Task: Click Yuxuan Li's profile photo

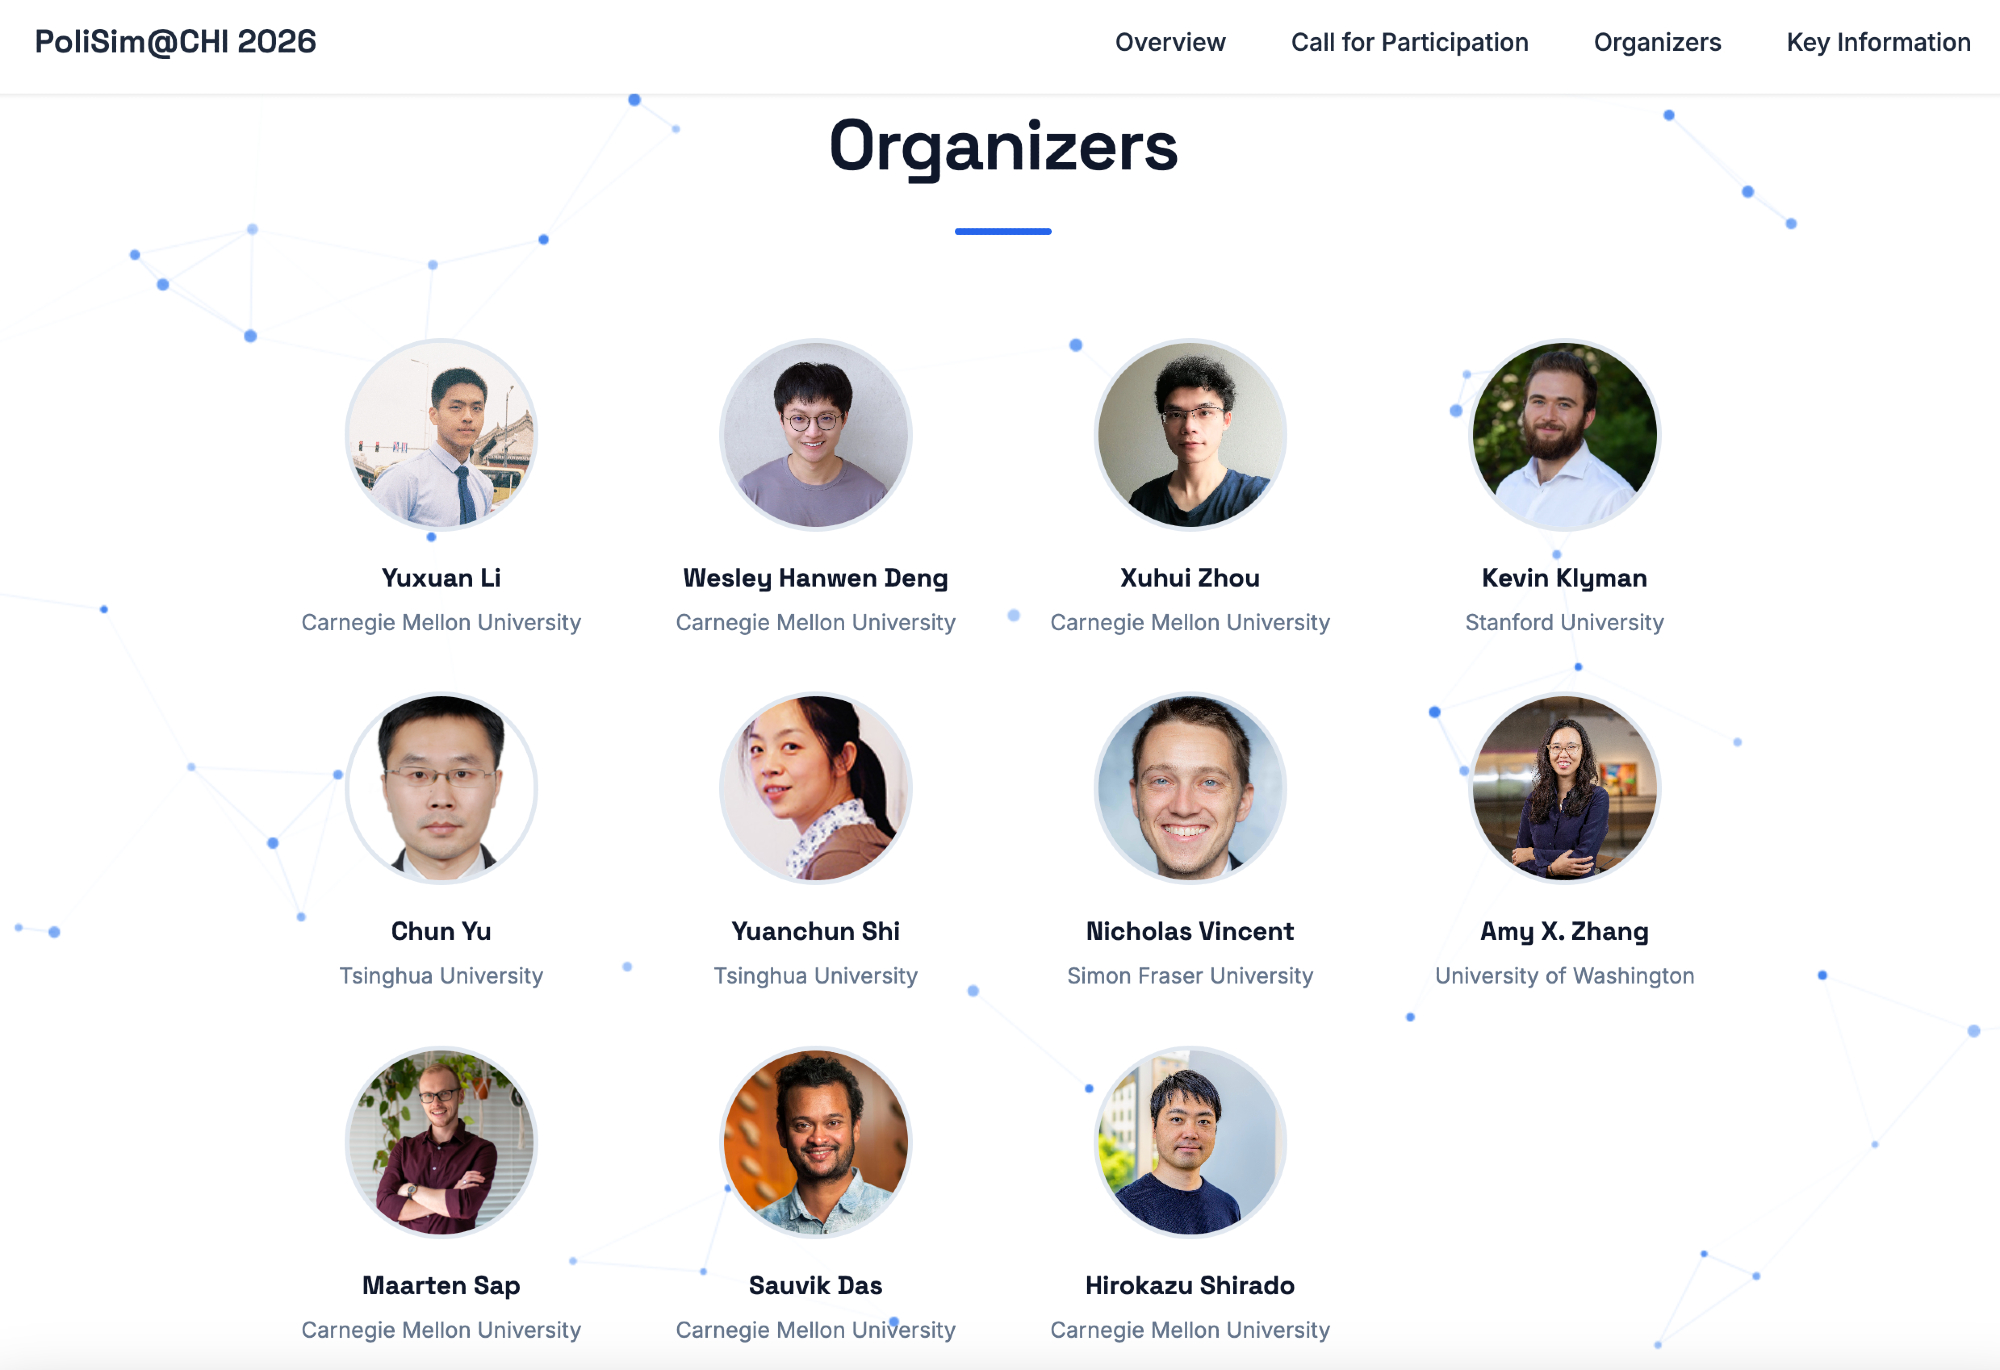Action: [x=441, y=435]
